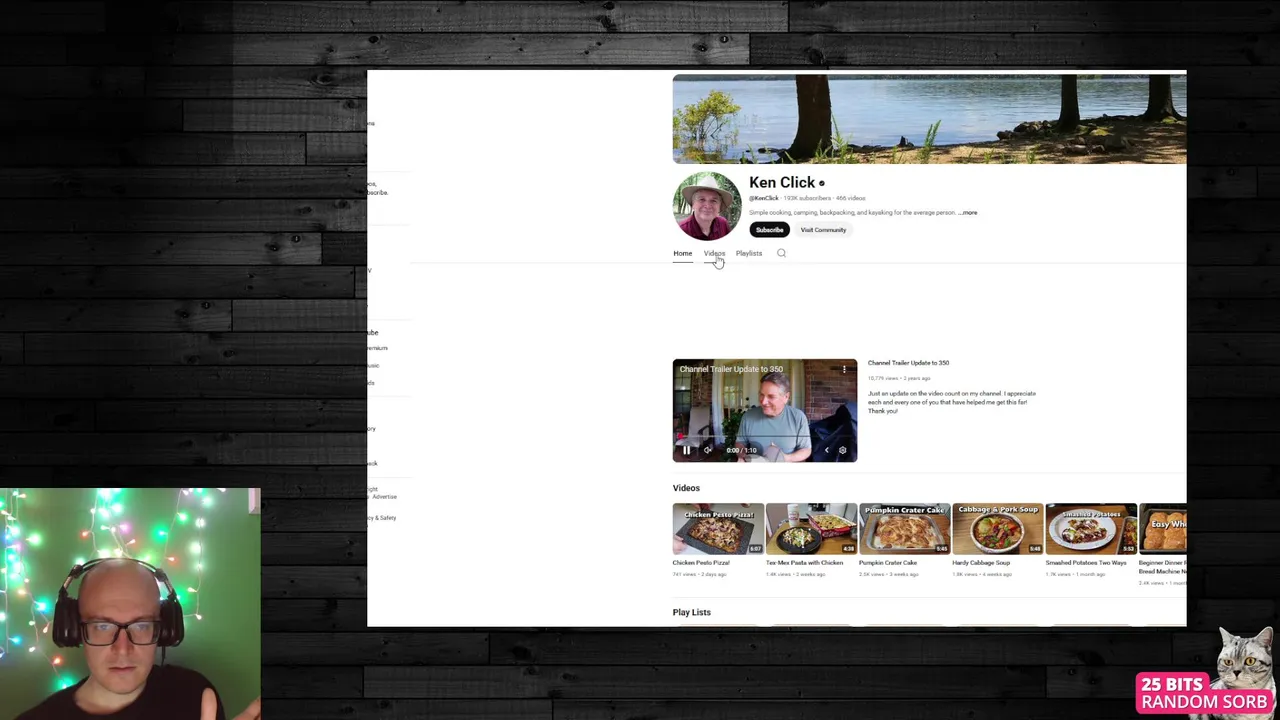The image size is (1280, 720).
Task: Click the '10,779 views' text
Action: [881, 378]
